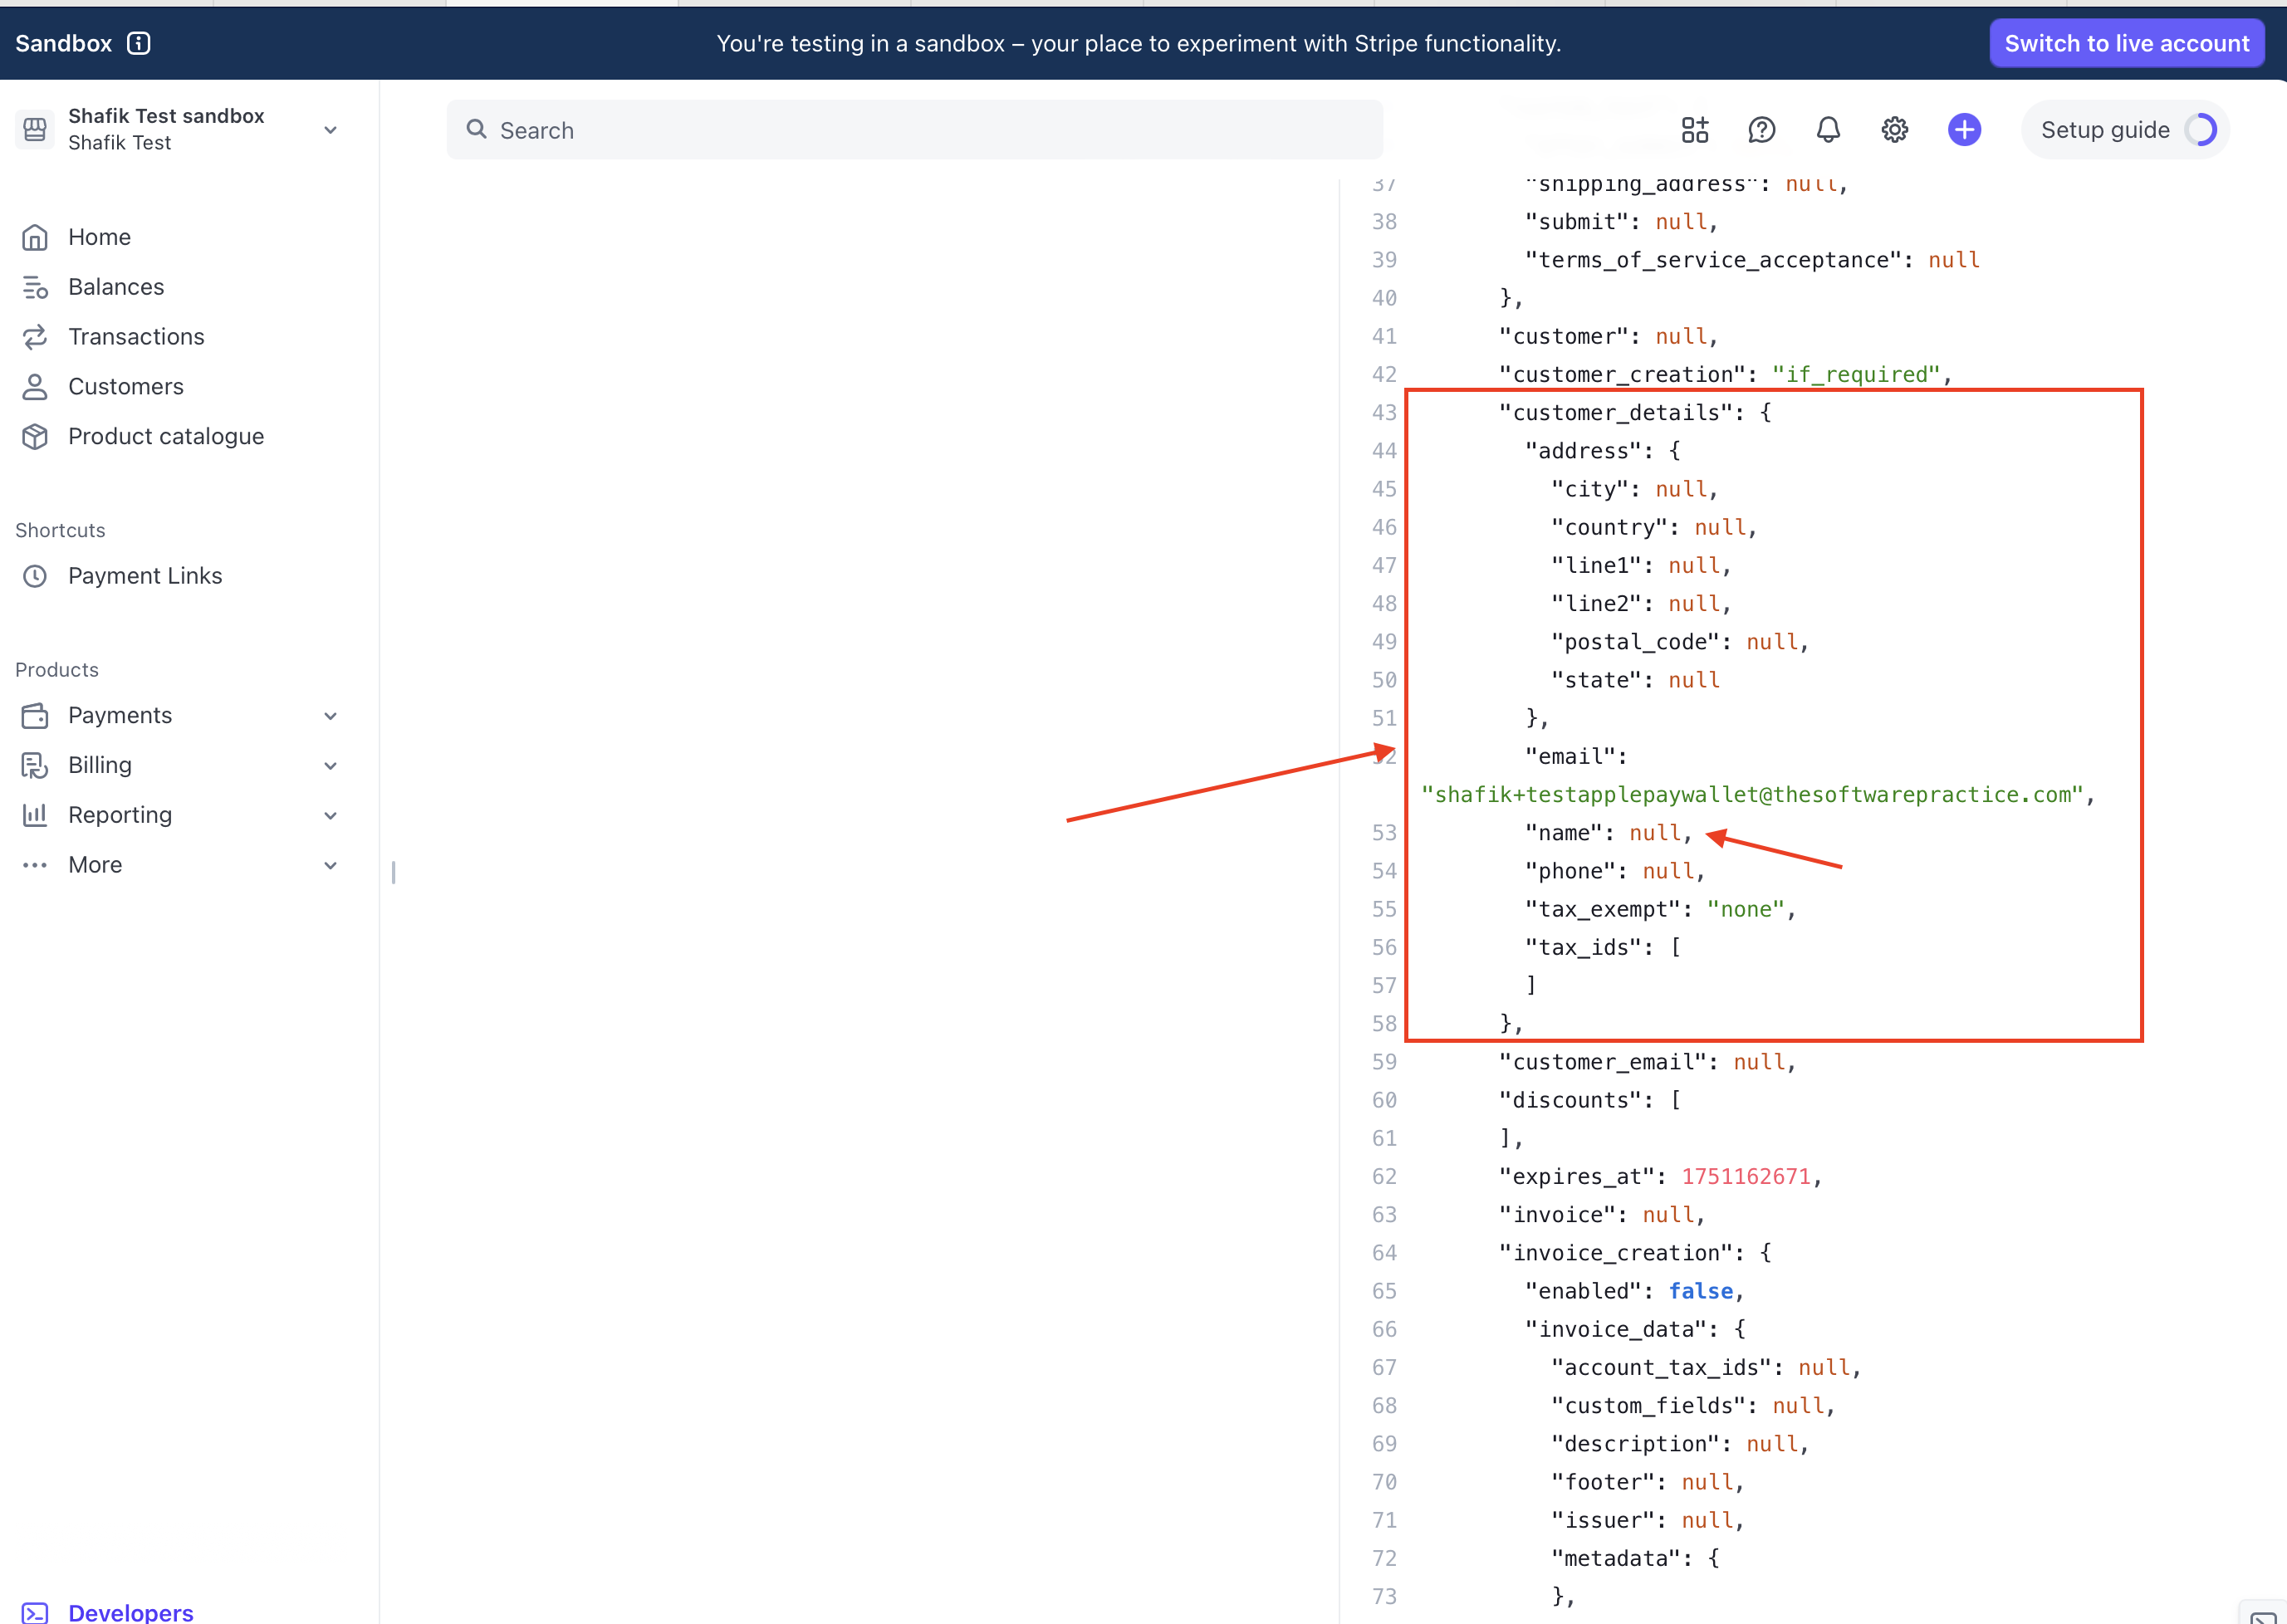Image resolution: width=2287 pixels, height=1624 pixels.
Task: Open the help question mark icon
Action: pyautogui.click(x=1761, y=130)
